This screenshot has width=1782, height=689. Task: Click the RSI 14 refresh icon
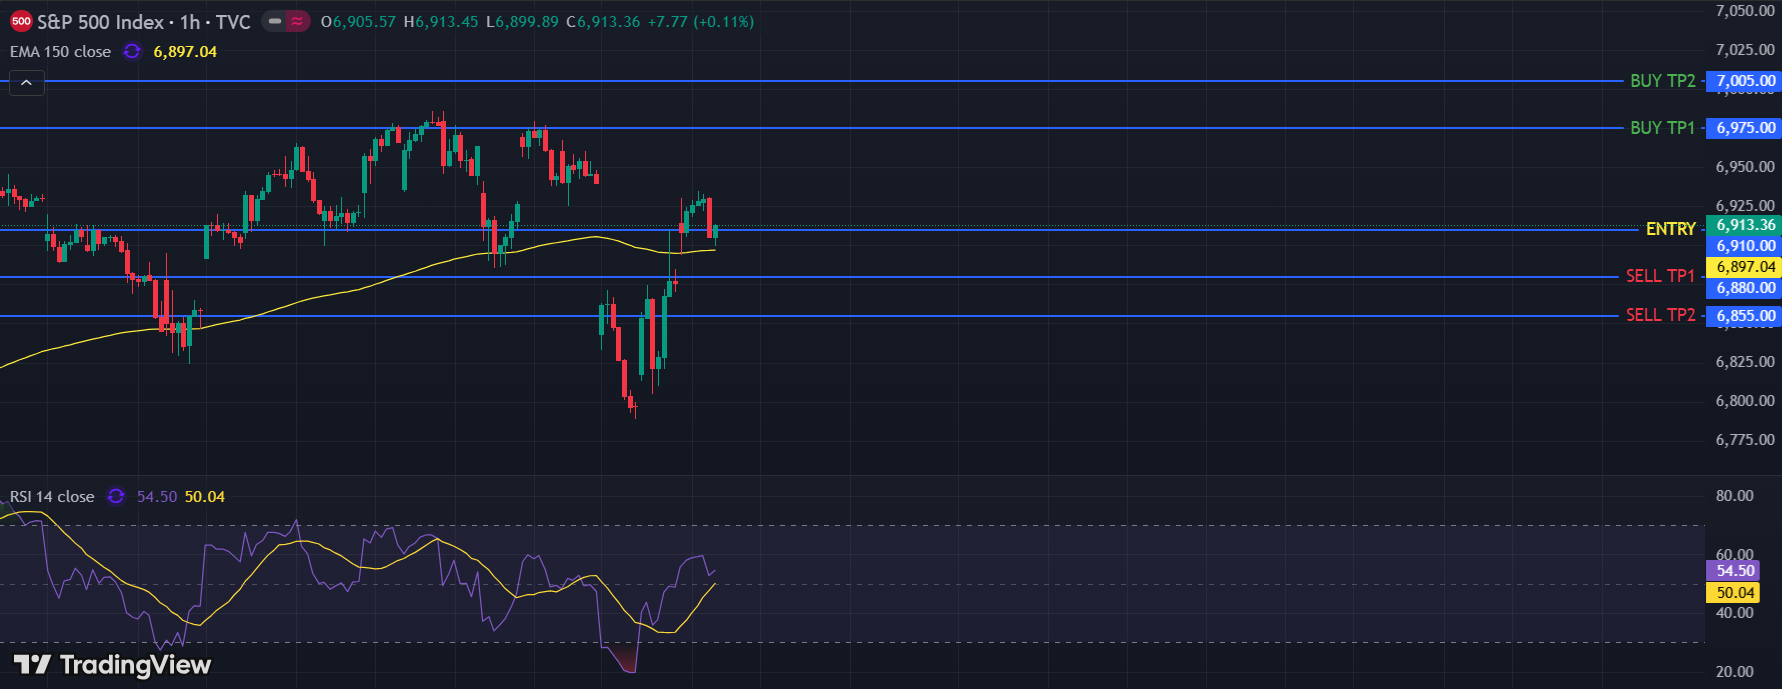coord(116,496)
